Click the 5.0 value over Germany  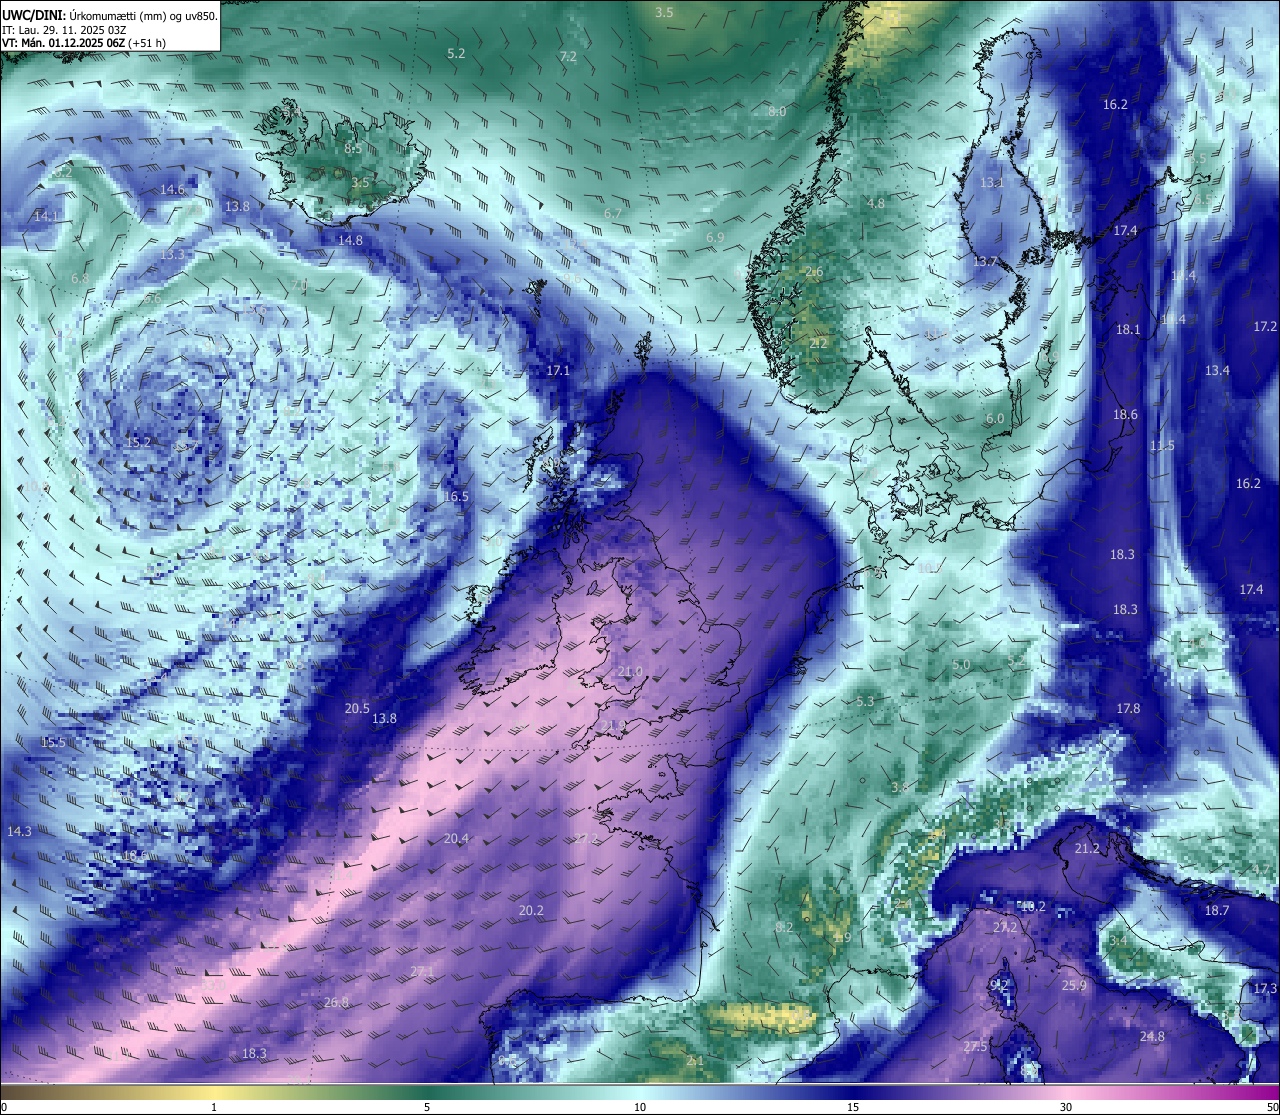(x=961, y=664)
